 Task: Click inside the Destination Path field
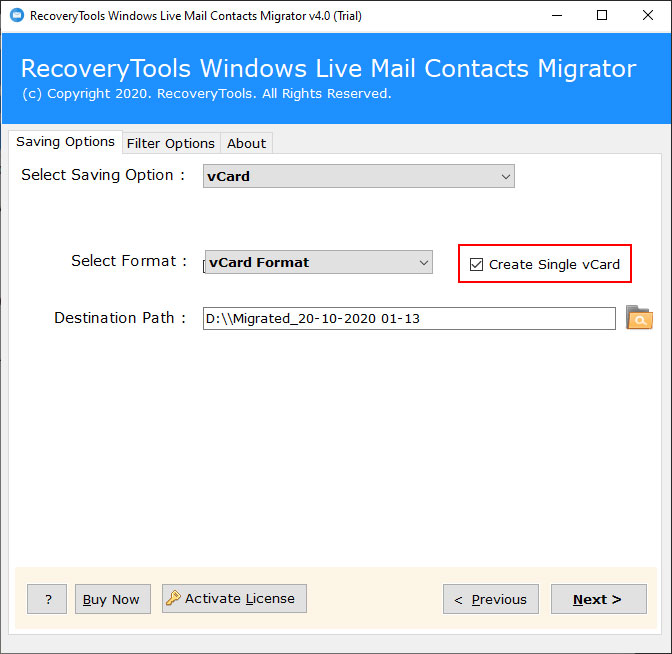(x=409, y=318)
